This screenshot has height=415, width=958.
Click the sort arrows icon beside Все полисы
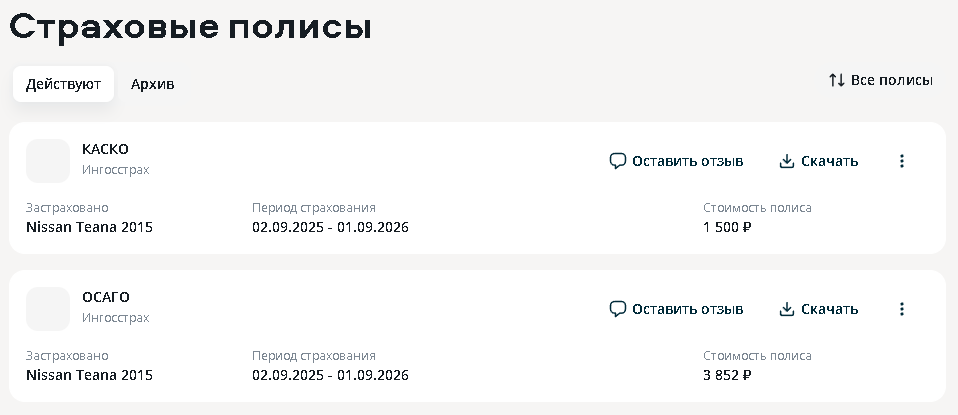tap(837, 80)
